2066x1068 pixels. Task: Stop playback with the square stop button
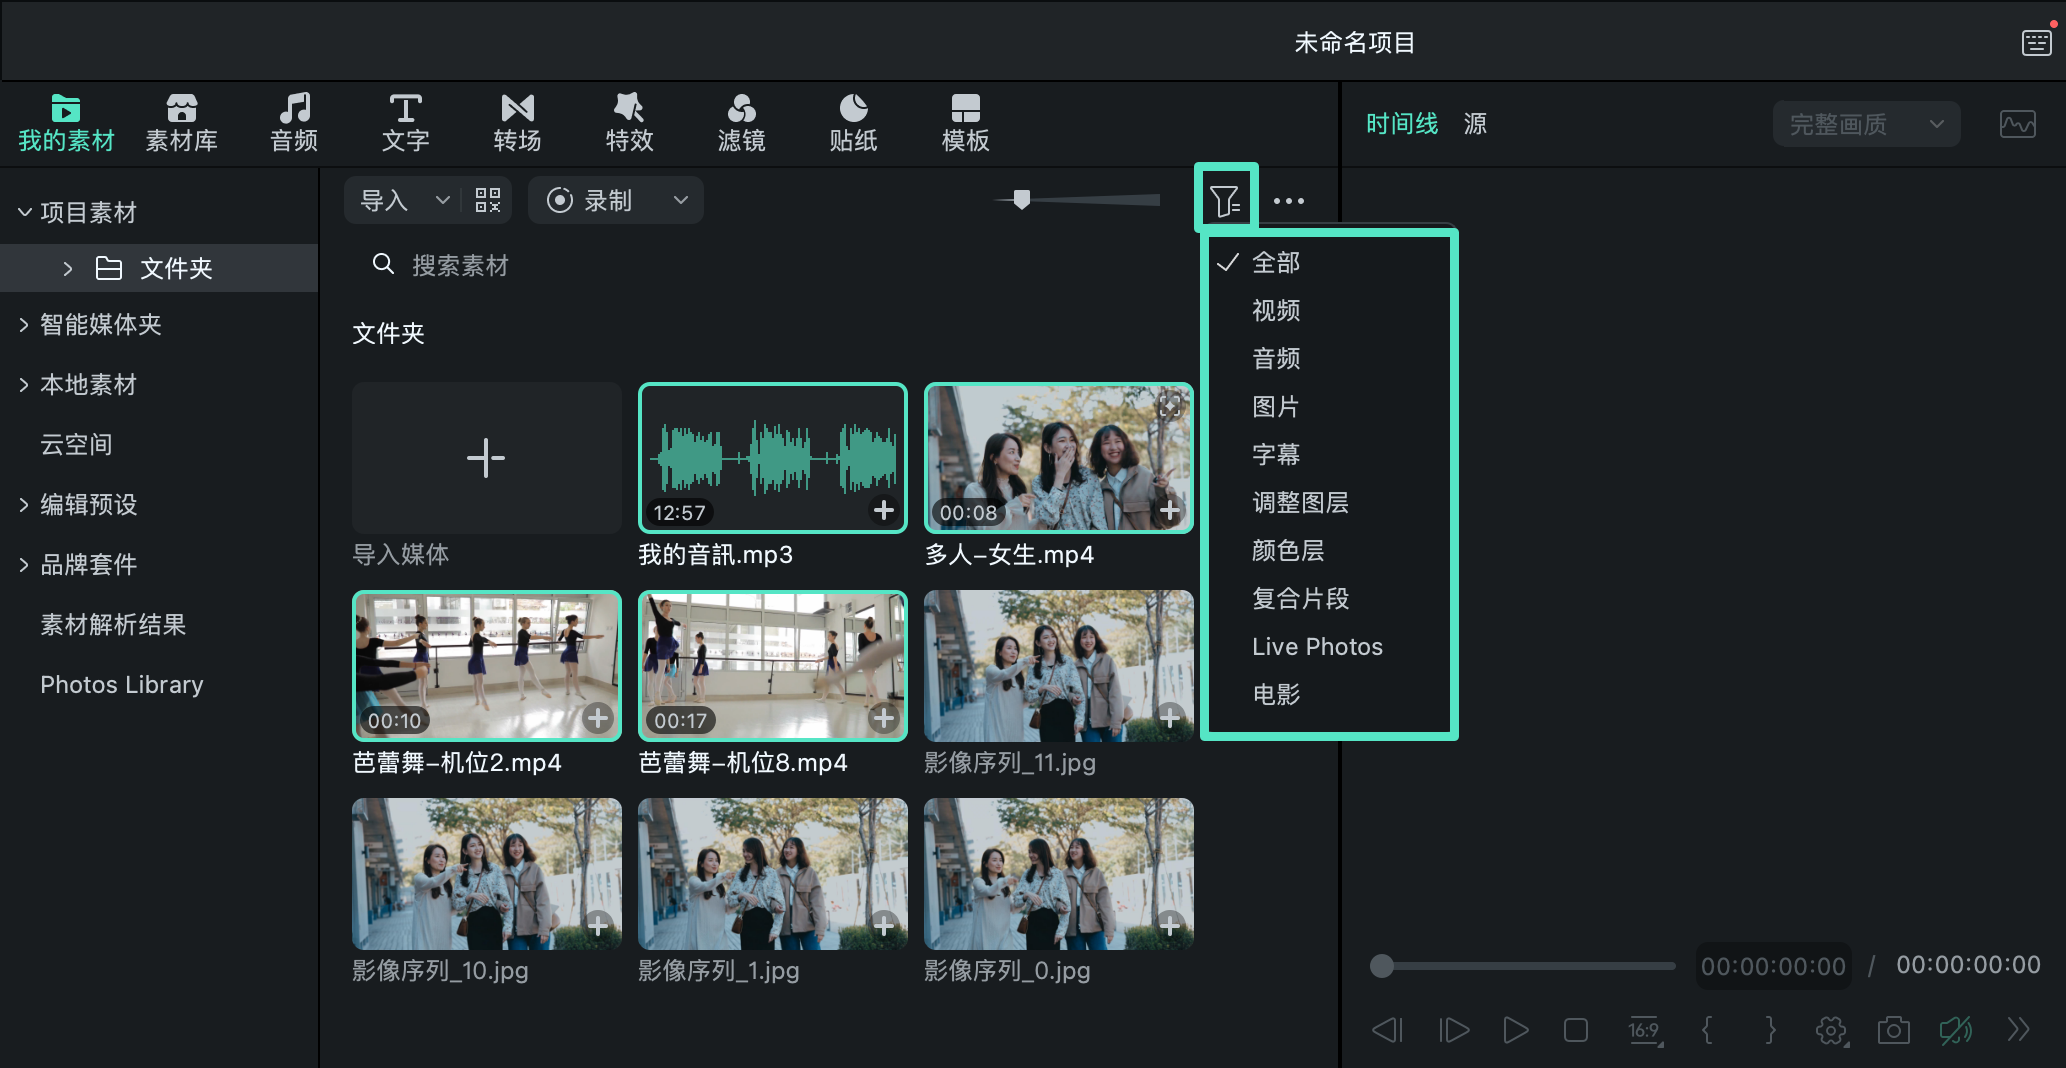[1576, 1030]
